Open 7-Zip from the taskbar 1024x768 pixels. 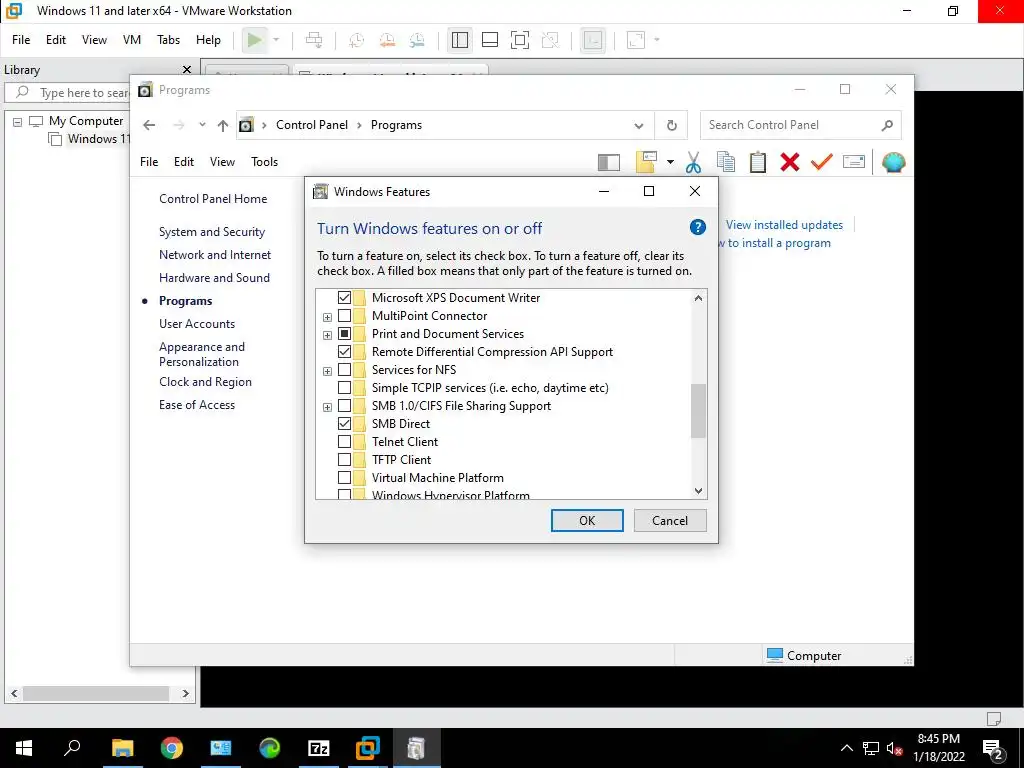(319, 748)
